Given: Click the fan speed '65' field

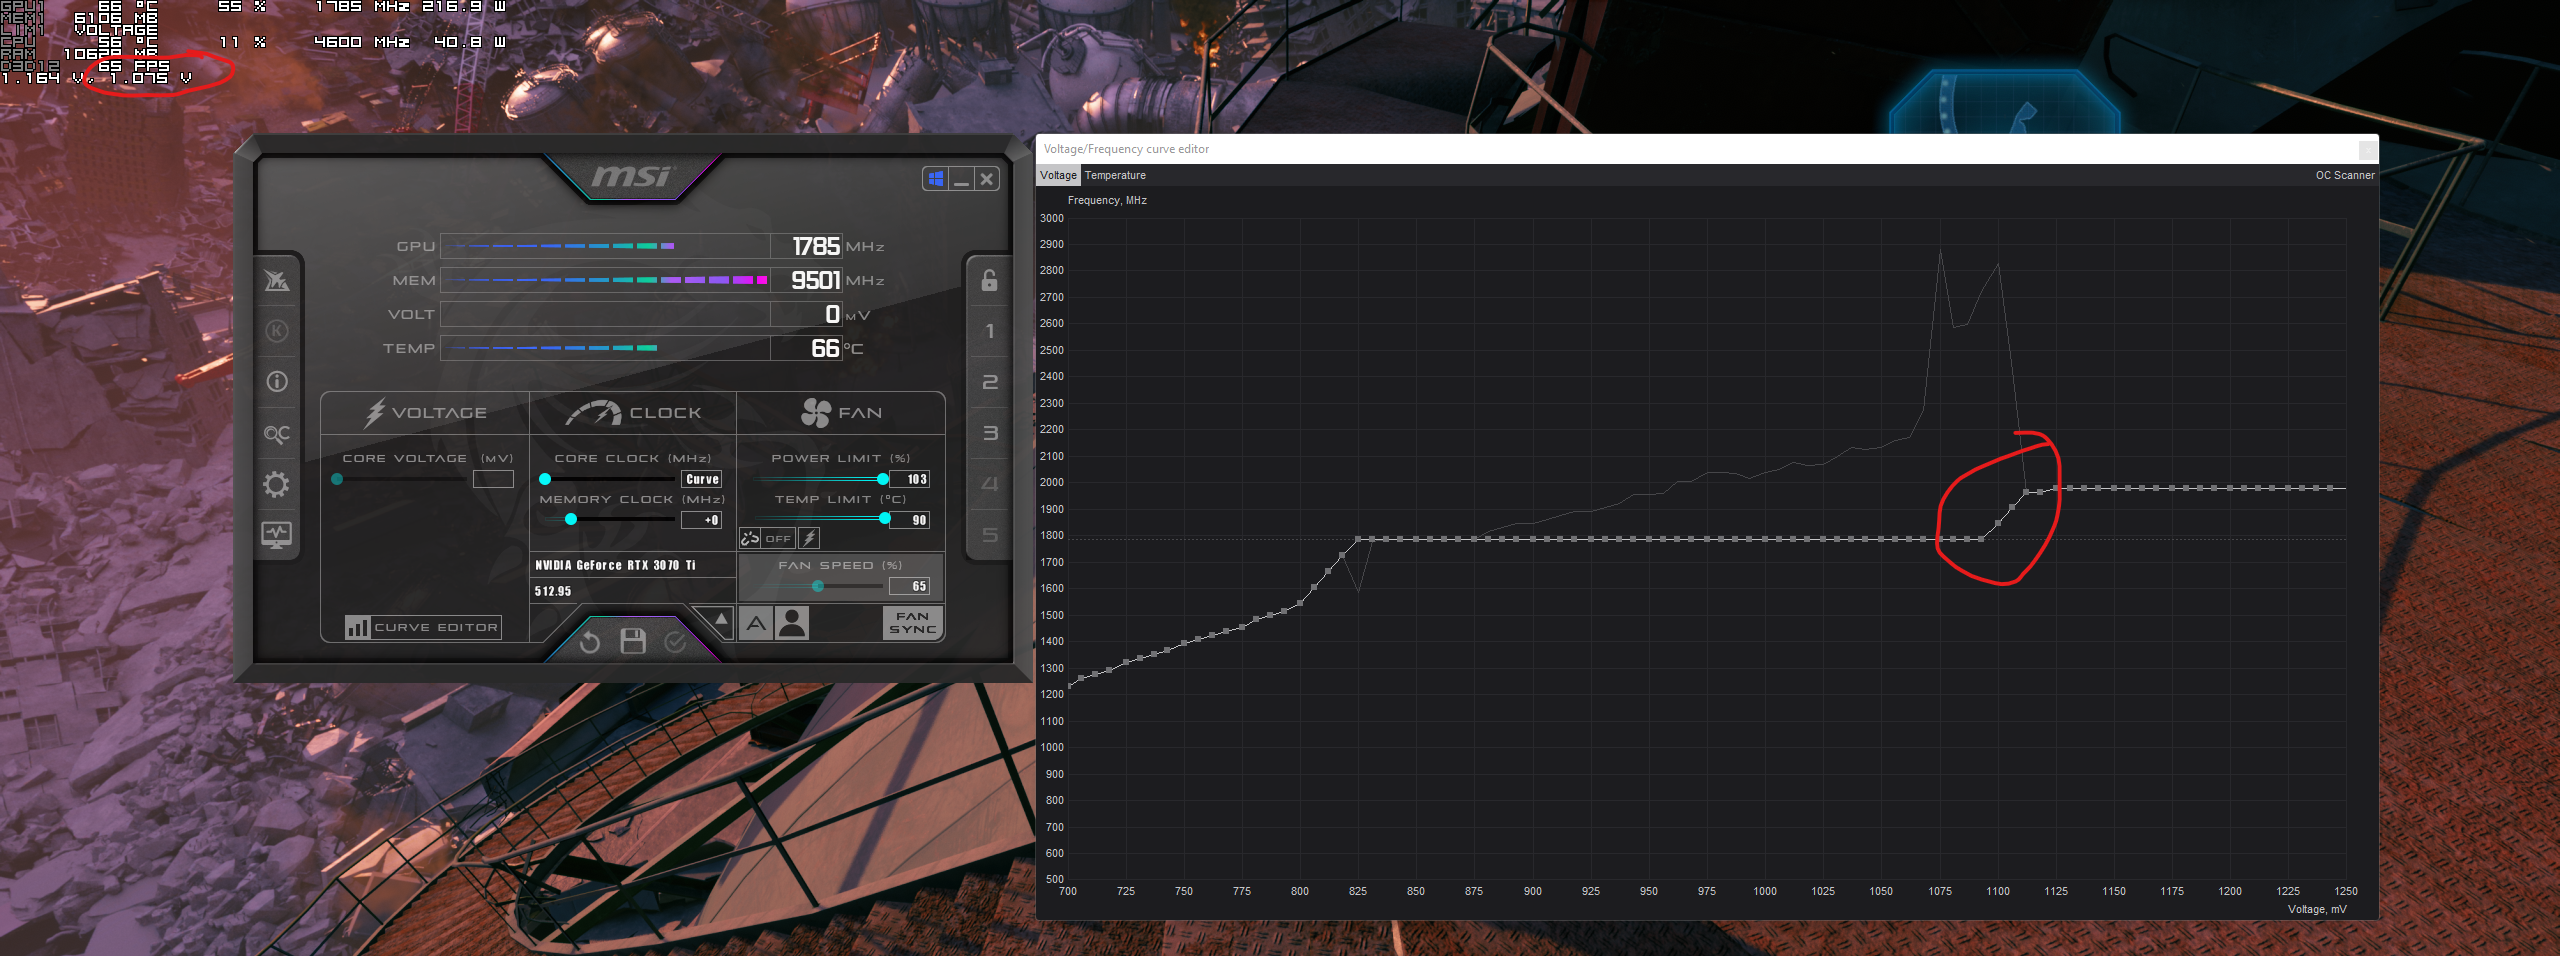Looking at the screenshot, I should coord(910,586).
